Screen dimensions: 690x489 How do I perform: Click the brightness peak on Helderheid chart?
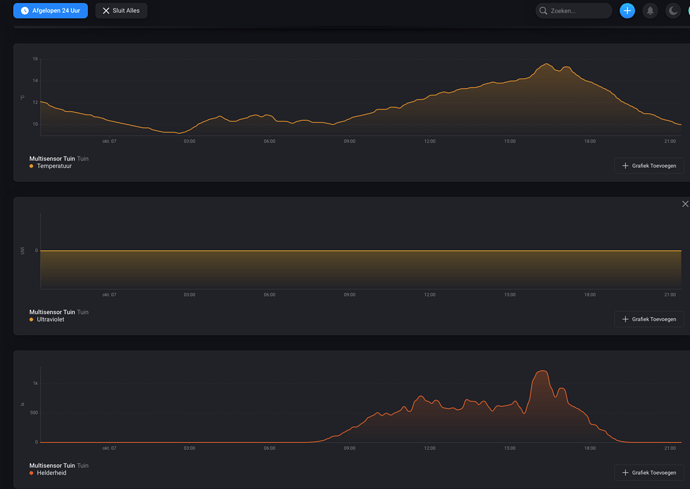pos(543,371)
